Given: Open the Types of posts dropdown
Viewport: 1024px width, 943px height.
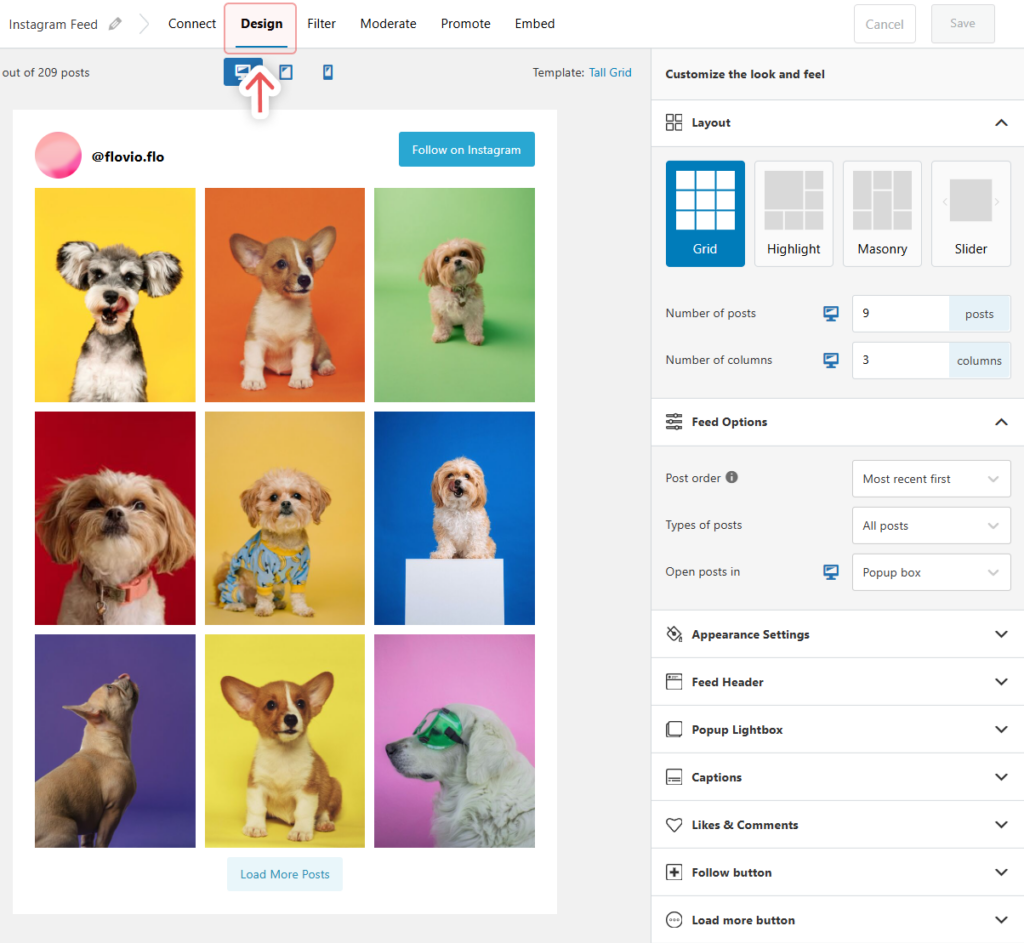Looking at the screenshot, I should 930,525.
